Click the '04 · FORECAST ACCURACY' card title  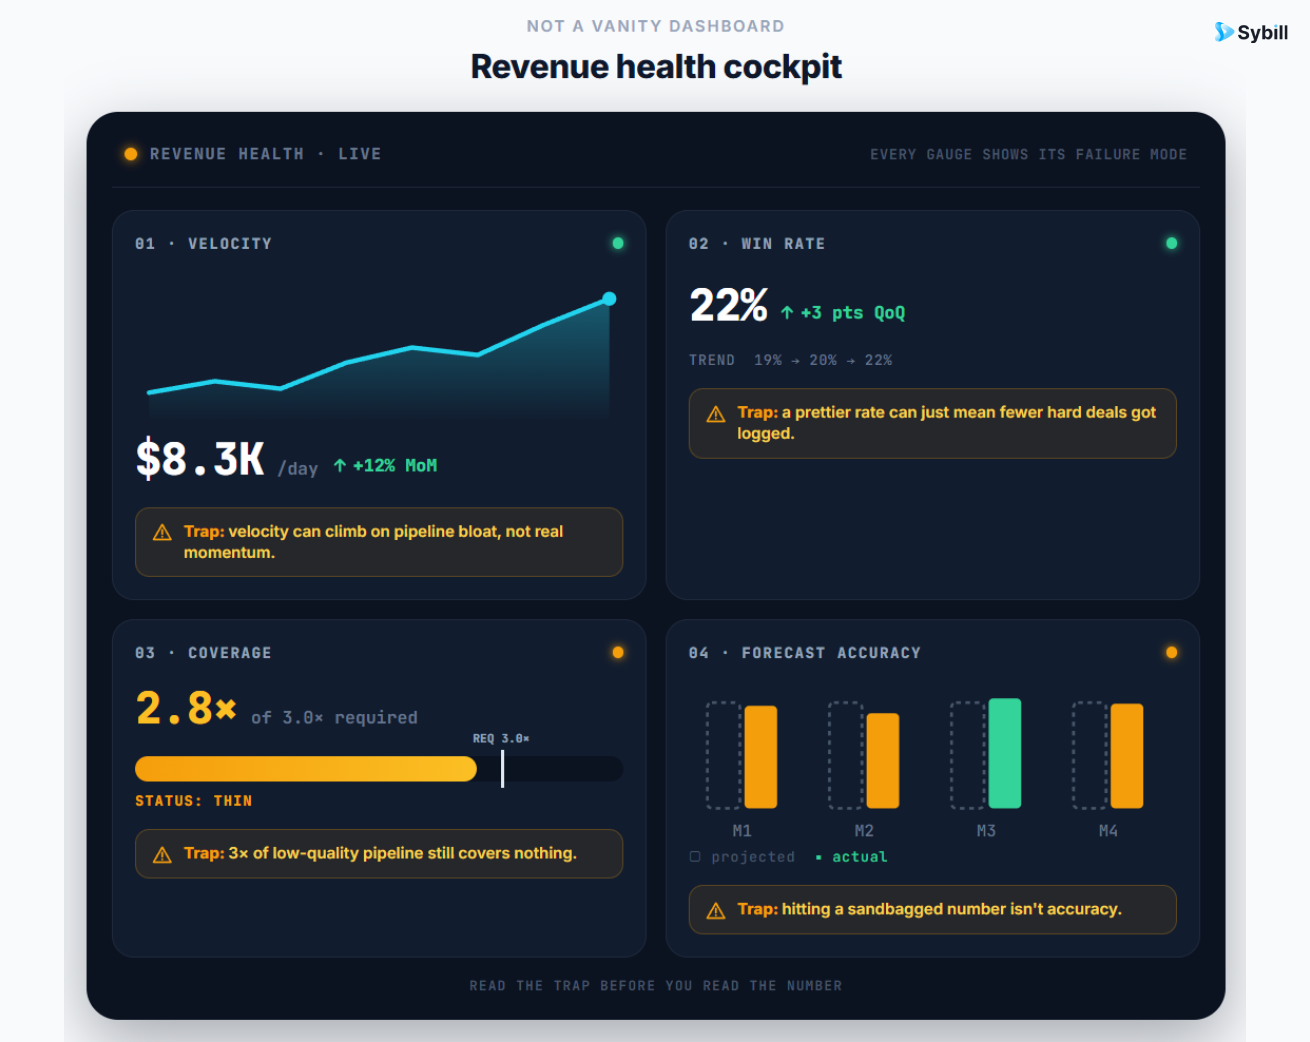pos(805,653)
